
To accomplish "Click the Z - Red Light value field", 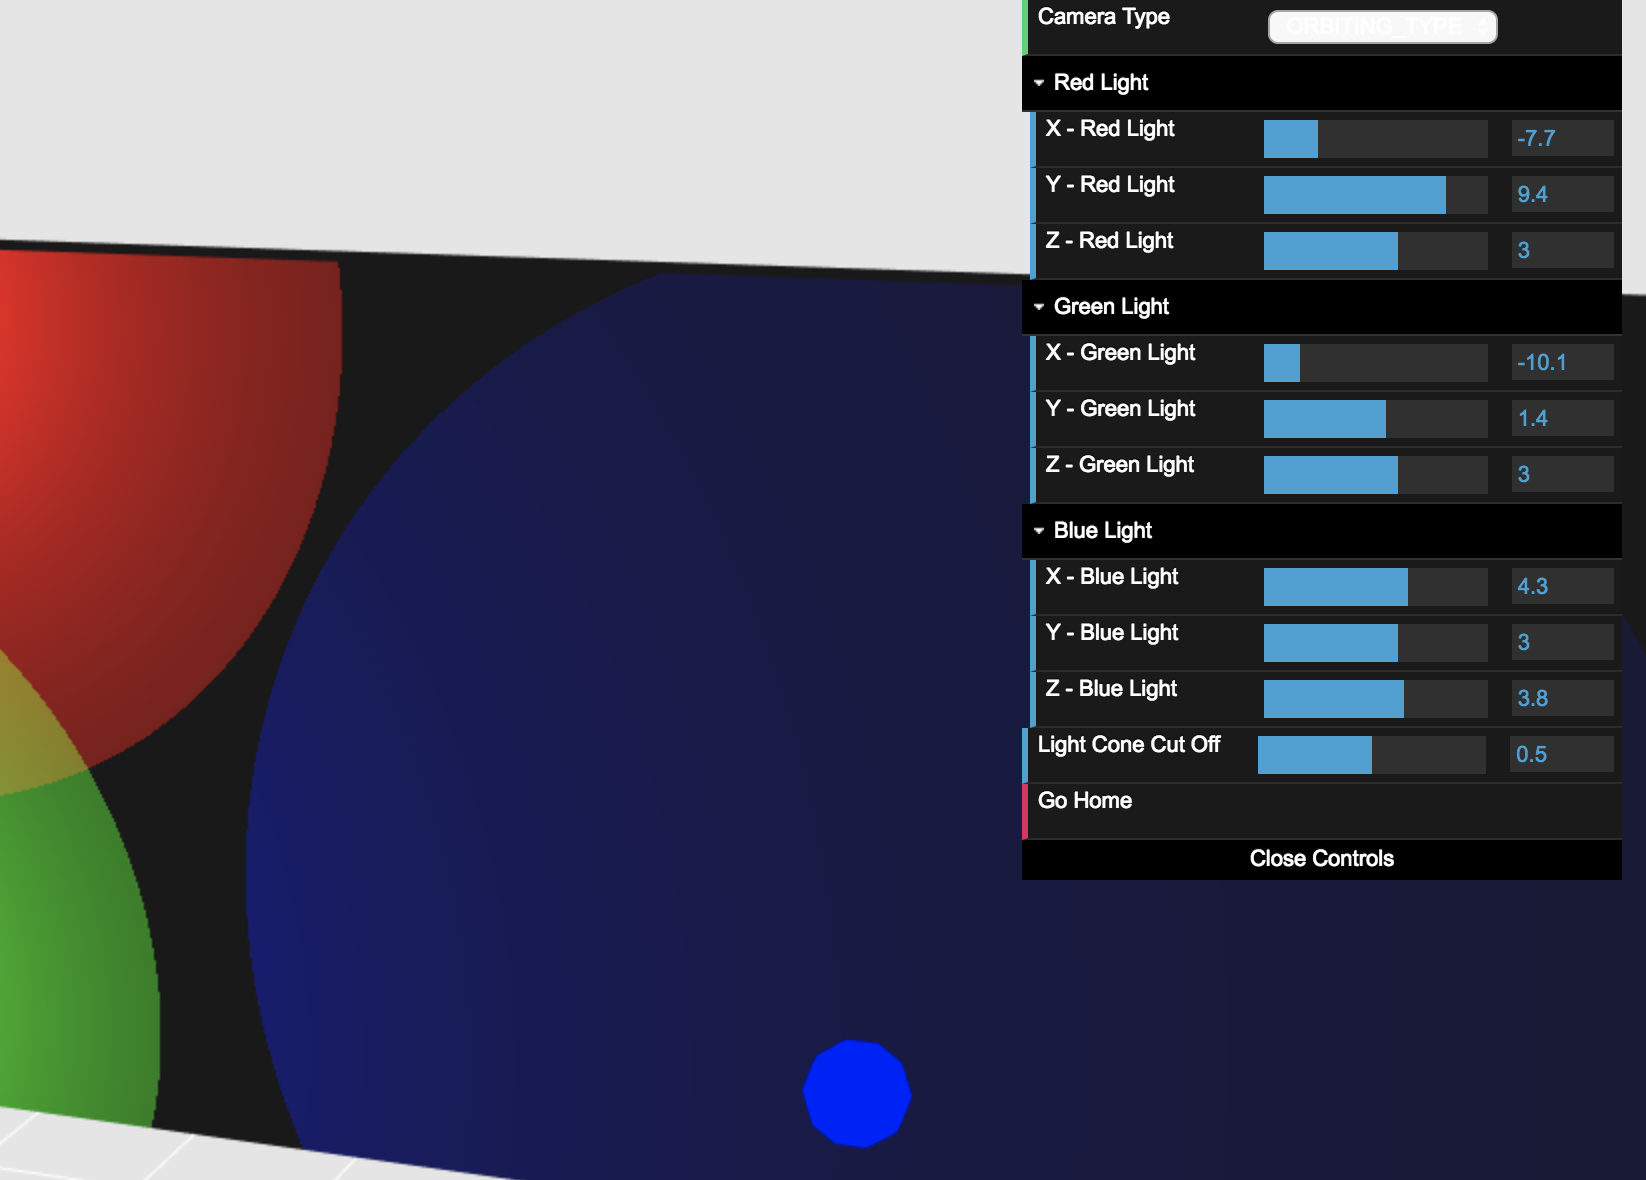I will 1563,250.
